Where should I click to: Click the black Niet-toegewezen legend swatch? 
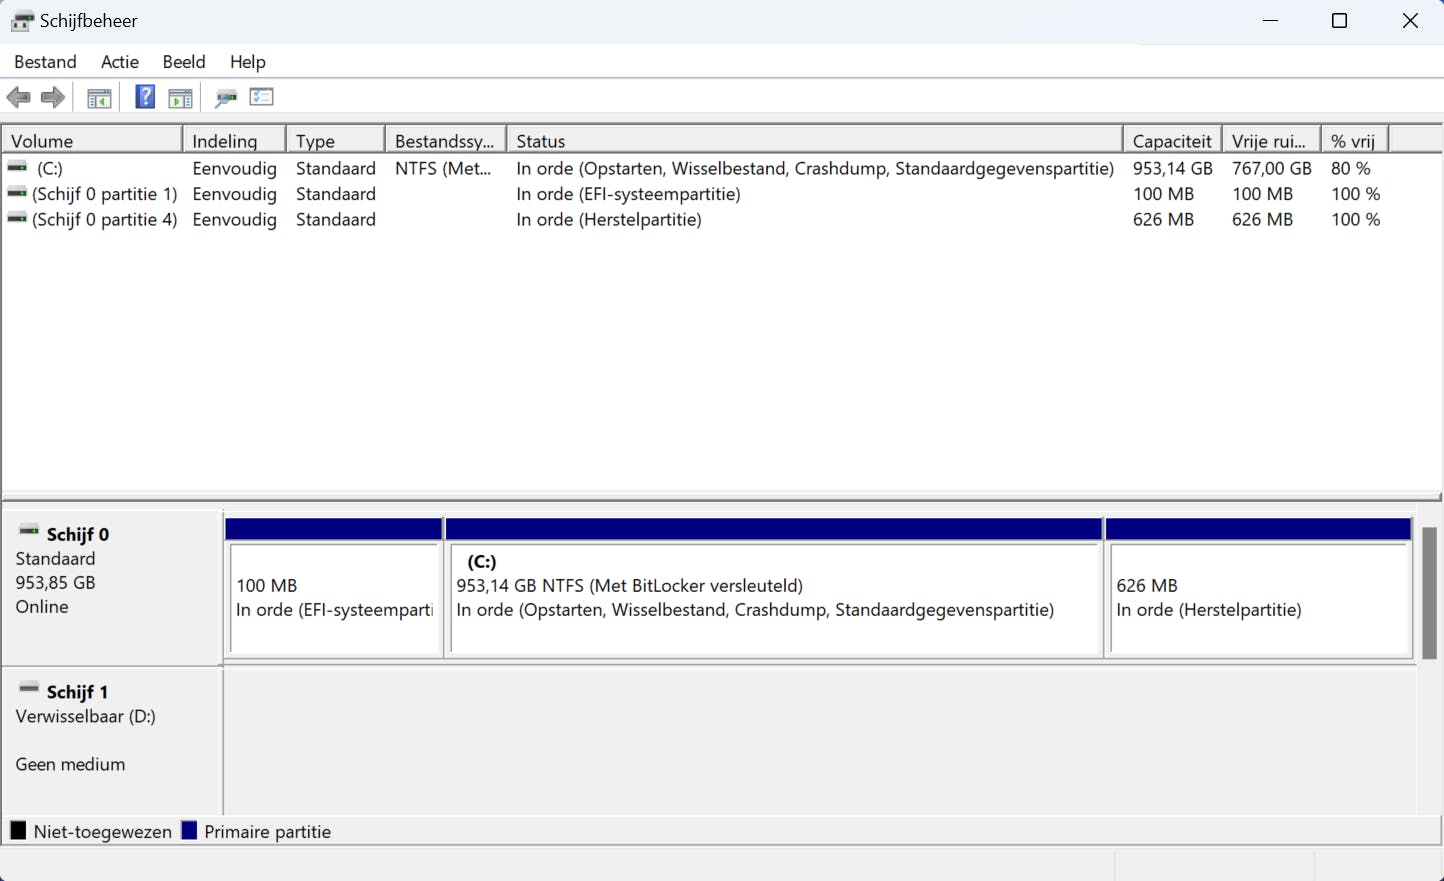[18, 830]
